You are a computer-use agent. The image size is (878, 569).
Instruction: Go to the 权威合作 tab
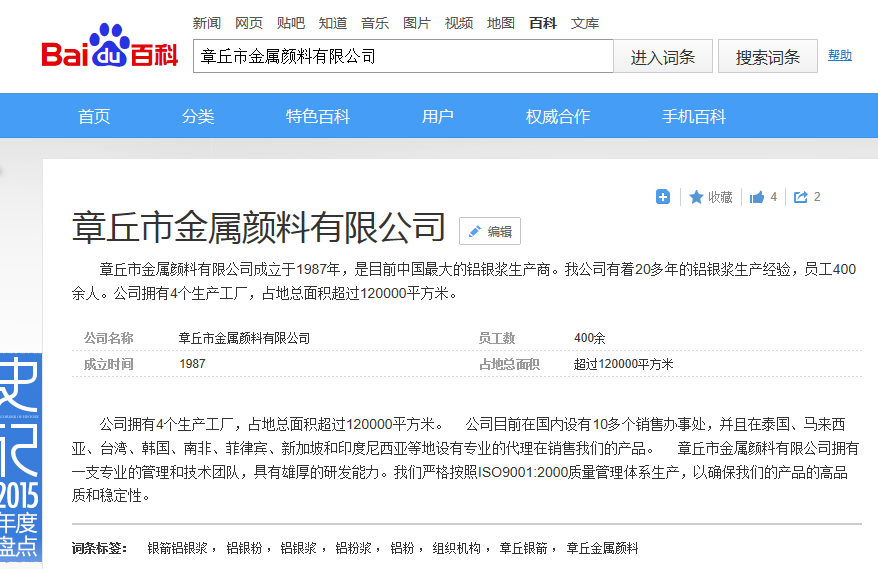click(x=558, y=116)
